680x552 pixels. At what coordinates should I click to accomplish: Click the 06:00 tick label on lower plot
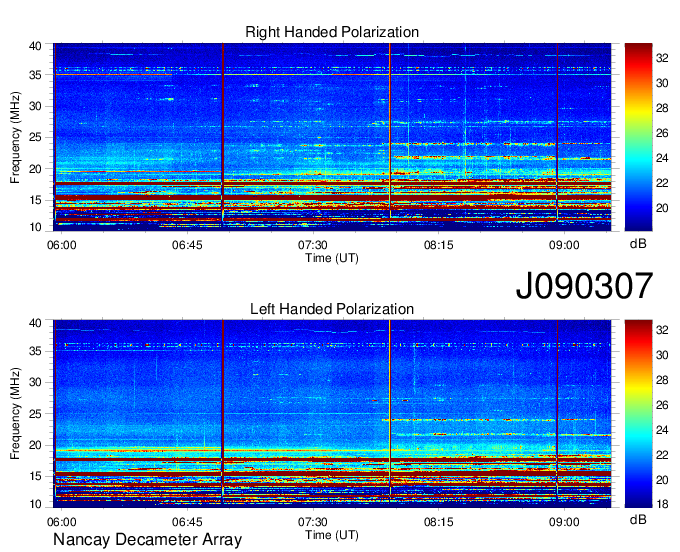point(62,522)
